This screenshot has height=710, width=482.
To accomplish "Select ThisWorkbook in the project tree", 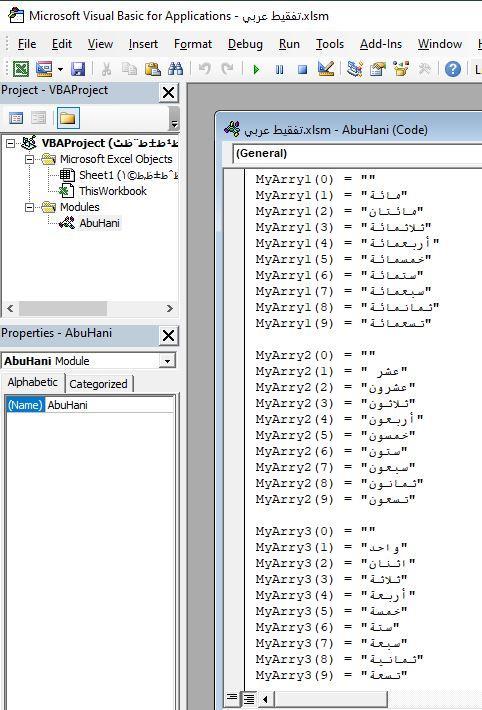I will click(x=113, y=191).
